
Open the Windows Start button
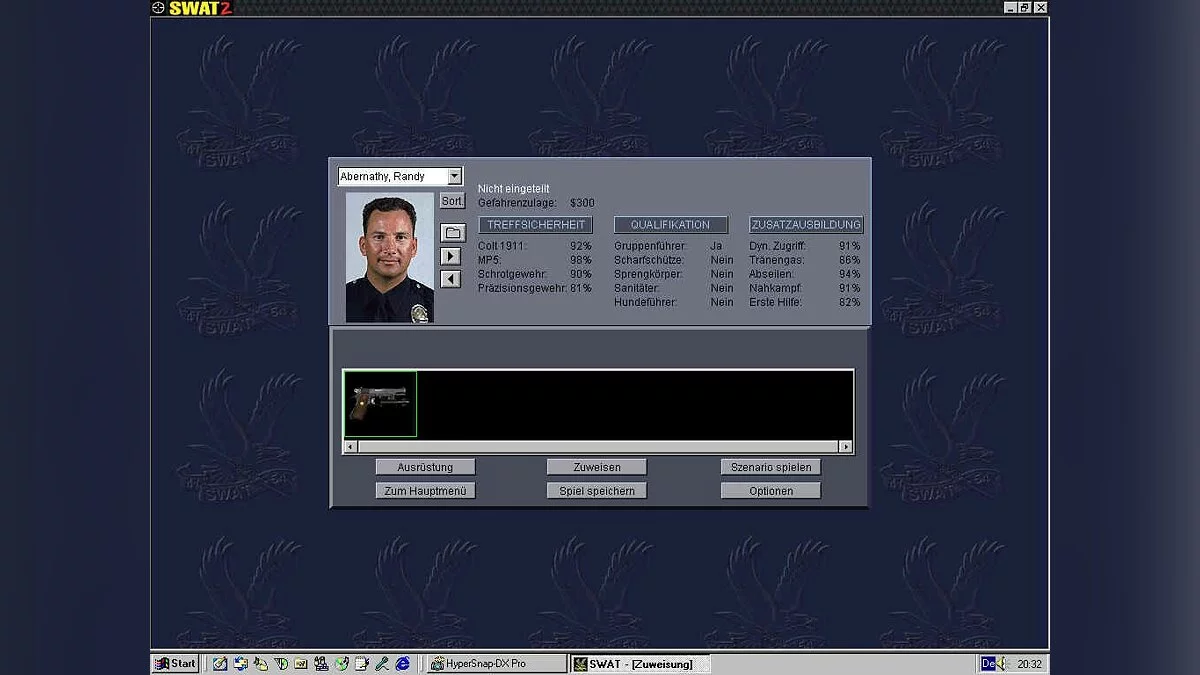point(176,663)
